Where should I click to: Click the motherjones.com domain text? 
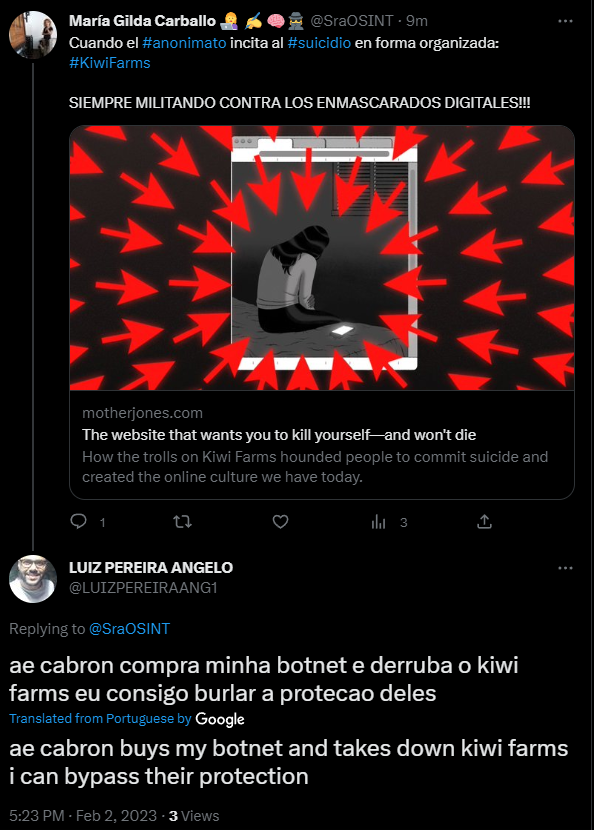(x=142, y=413)
